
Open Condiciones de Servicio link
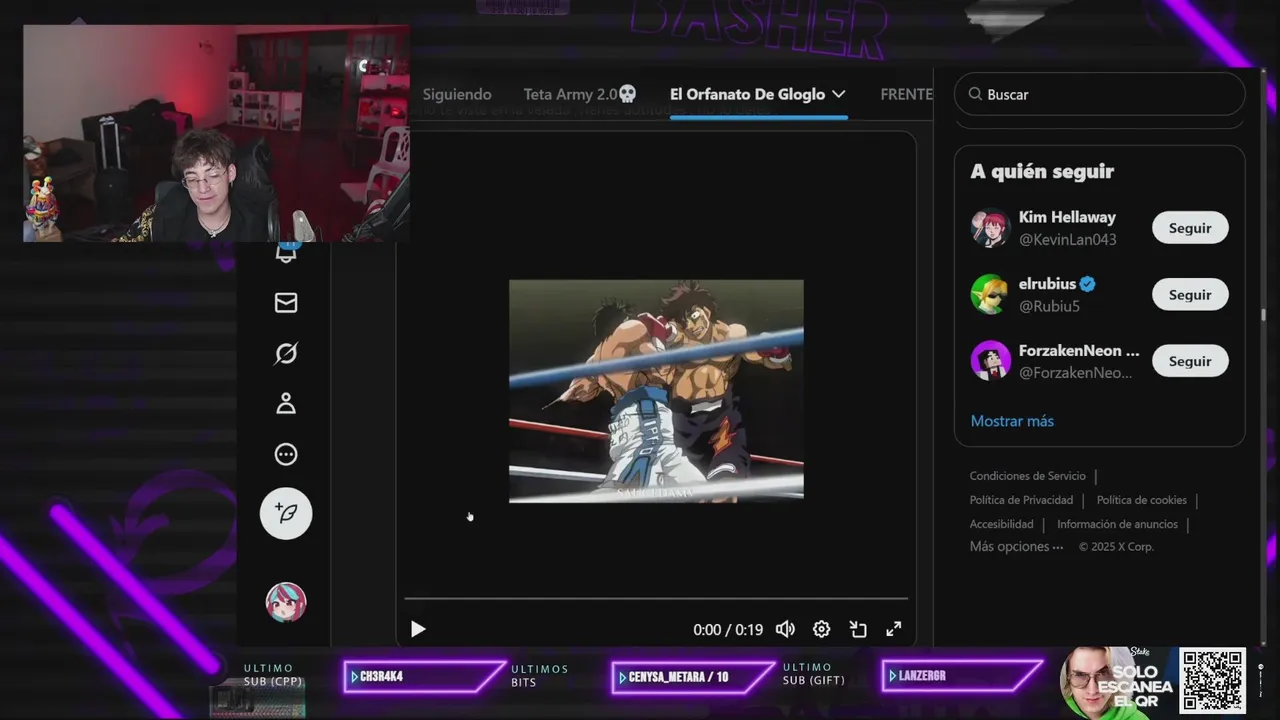(x=1027, y=476)
